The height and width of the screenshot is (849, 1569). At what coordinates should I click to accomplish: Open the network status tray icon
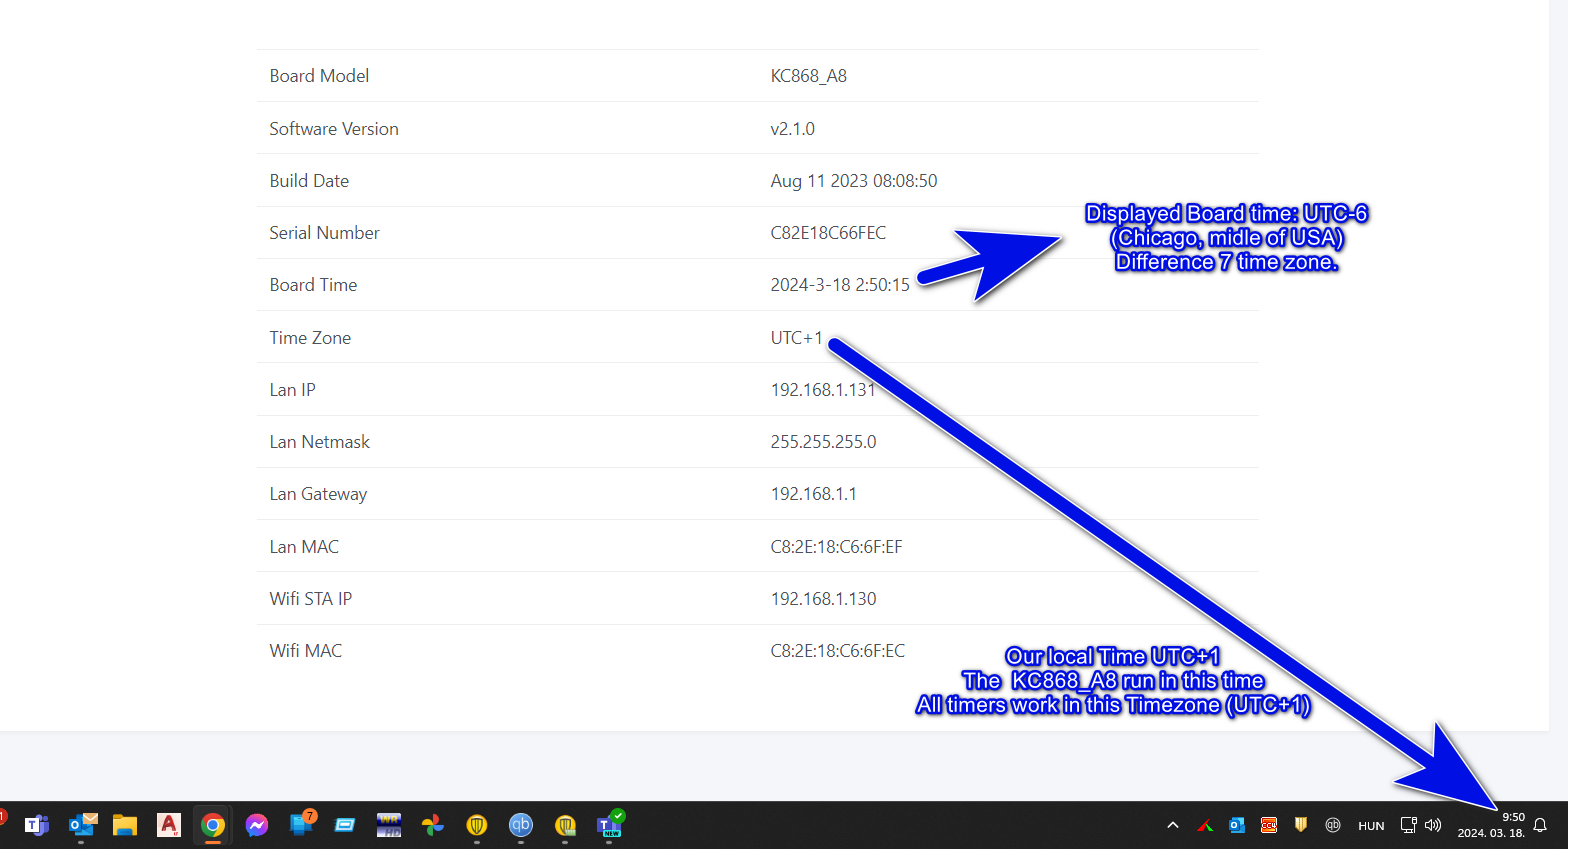[x=1408, y=826]
